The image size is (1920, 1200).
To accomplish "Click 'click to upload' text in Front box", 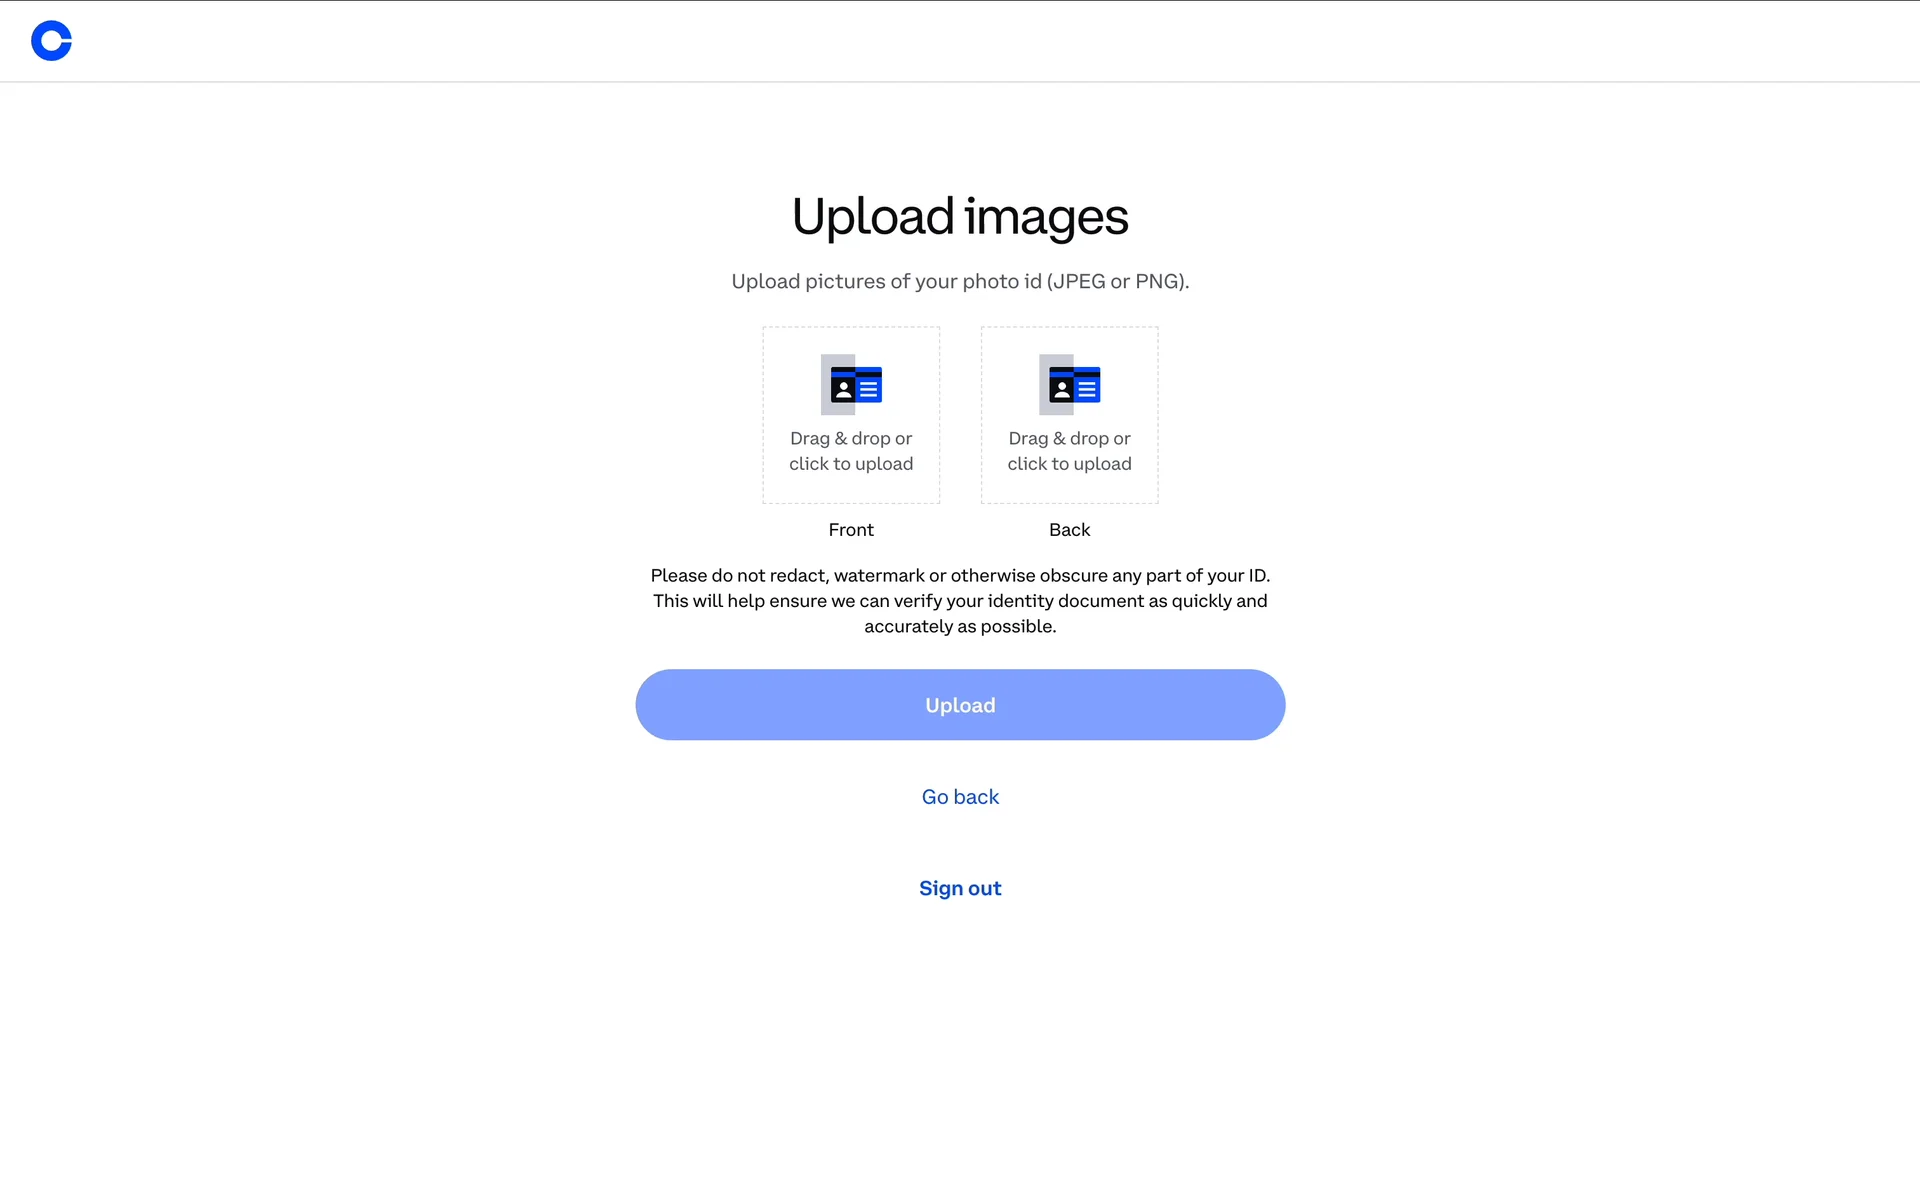I will (x=851, y=464).
